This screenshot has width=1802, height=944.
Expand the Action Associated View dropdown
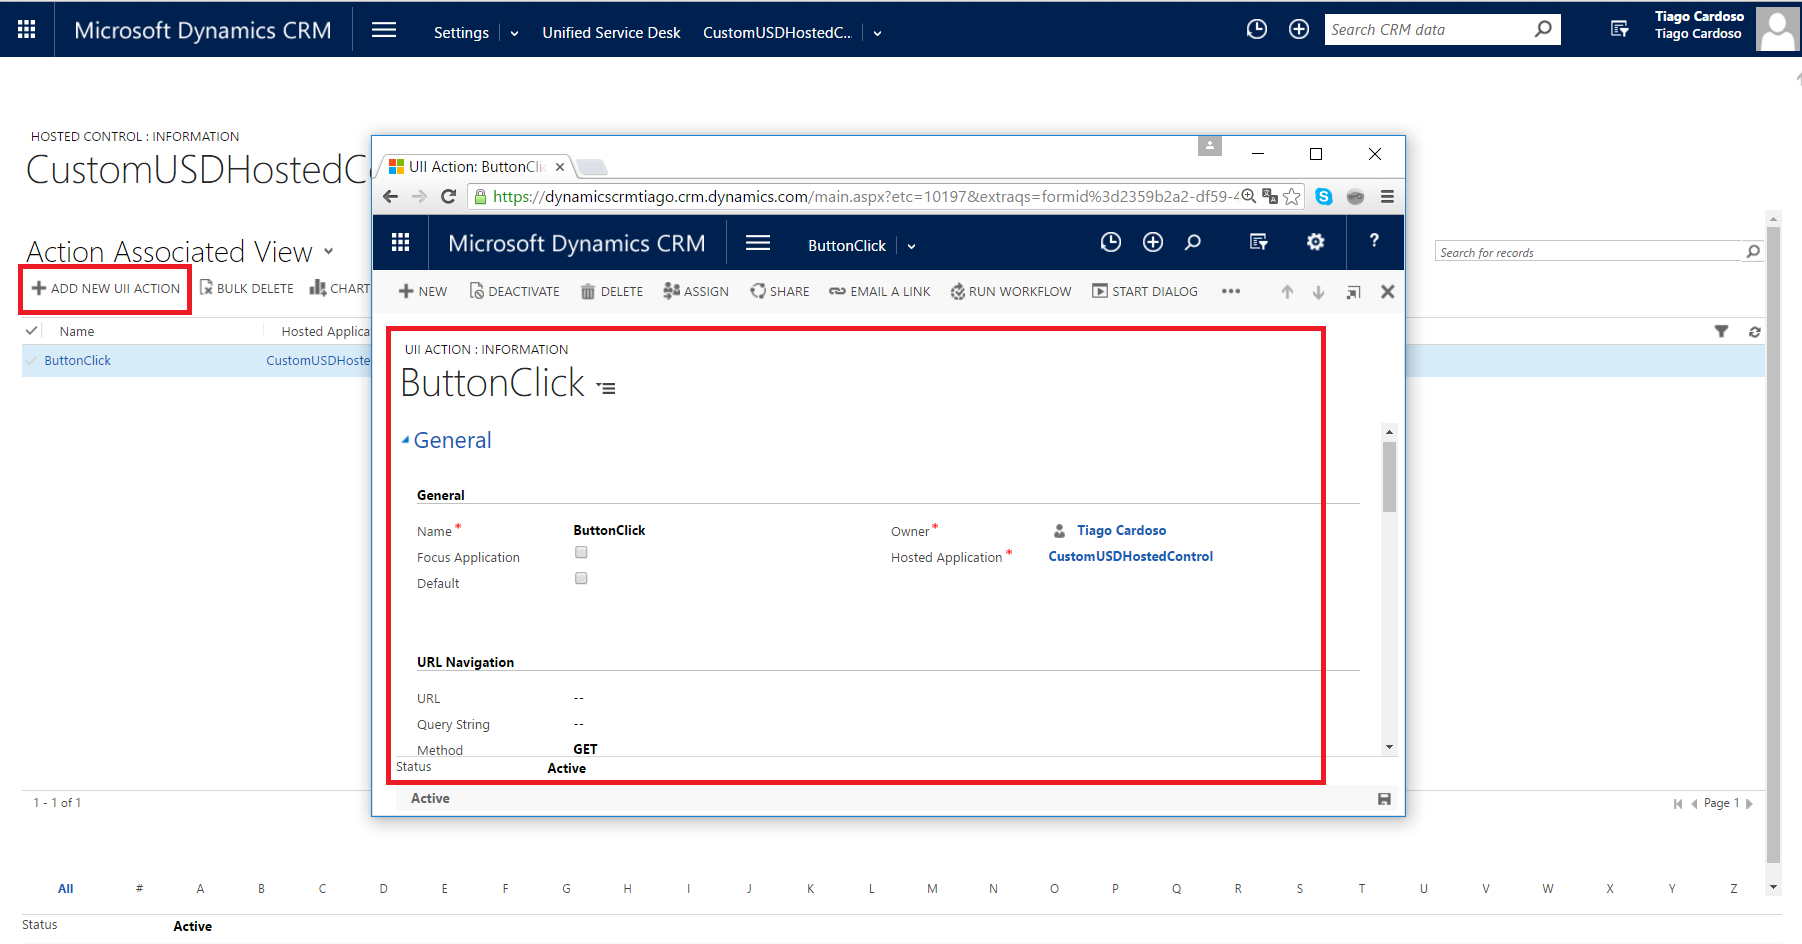point(328,251)
